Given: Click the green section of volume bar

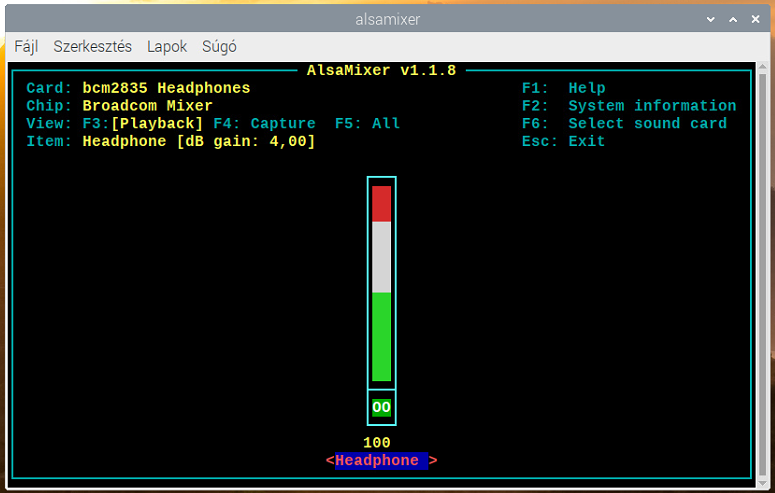Looking at the screenshot, I should tap(382, 336).
